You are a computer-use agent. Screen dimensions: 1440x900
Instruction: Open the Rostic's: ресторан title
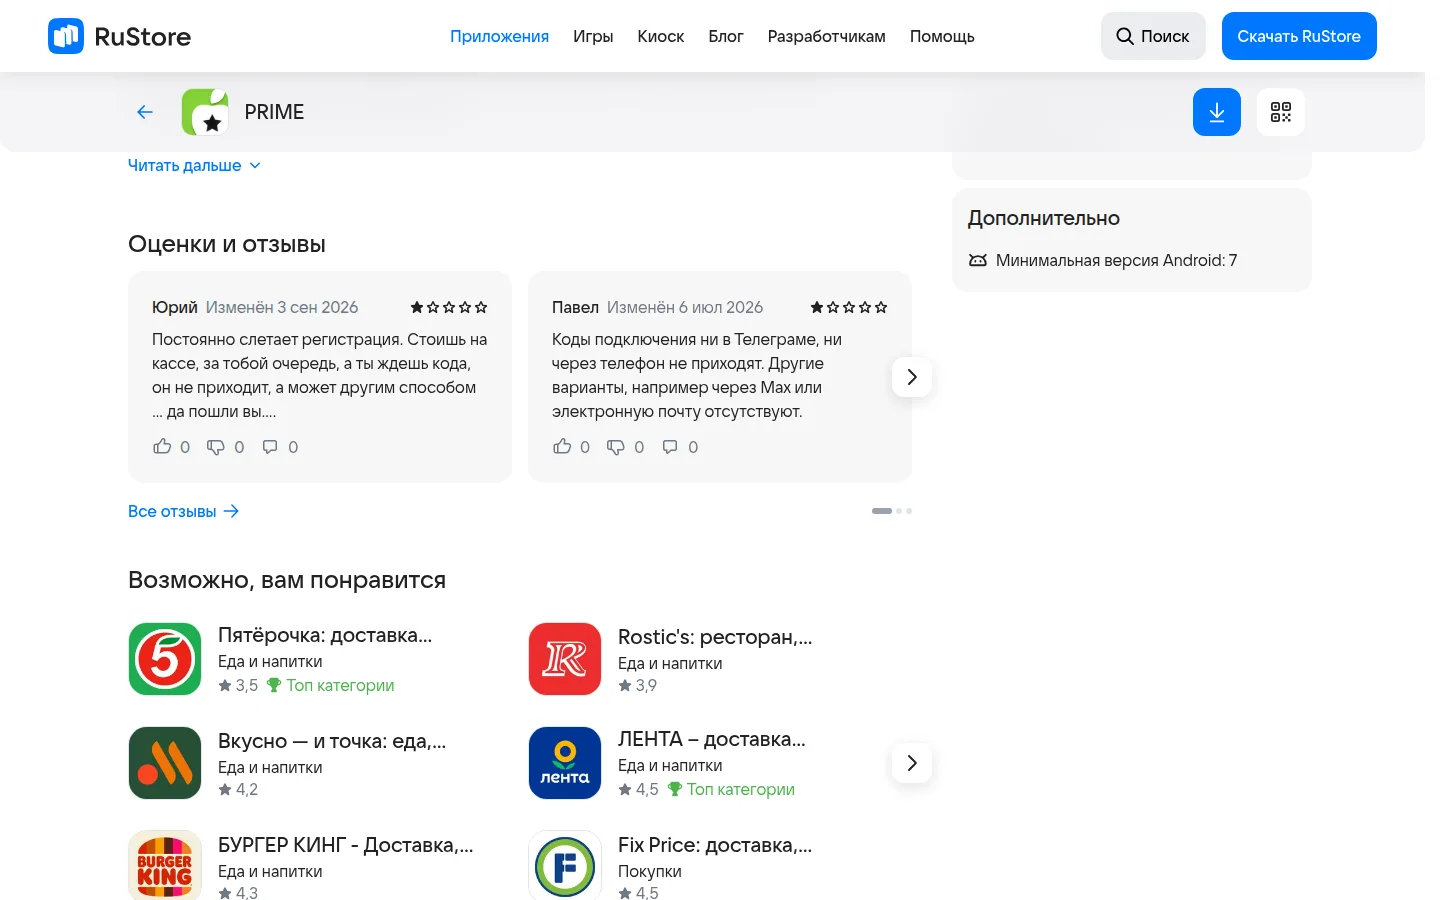coord(715,637)
